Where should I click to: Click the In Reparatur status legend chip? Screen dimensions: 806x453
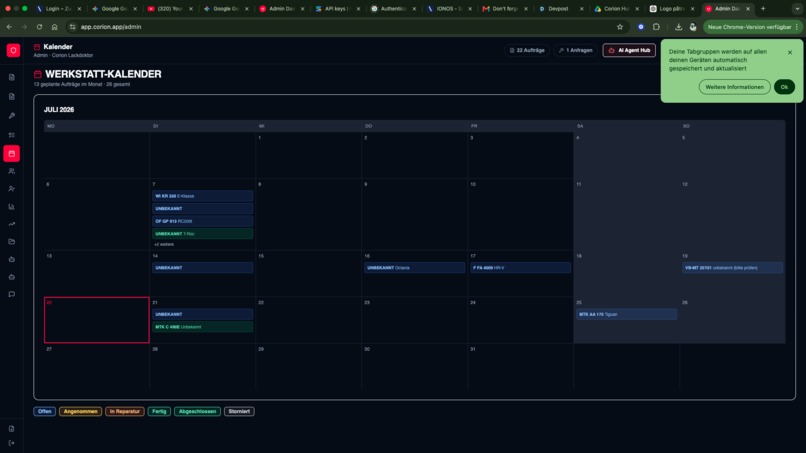[x=125, y=411]
